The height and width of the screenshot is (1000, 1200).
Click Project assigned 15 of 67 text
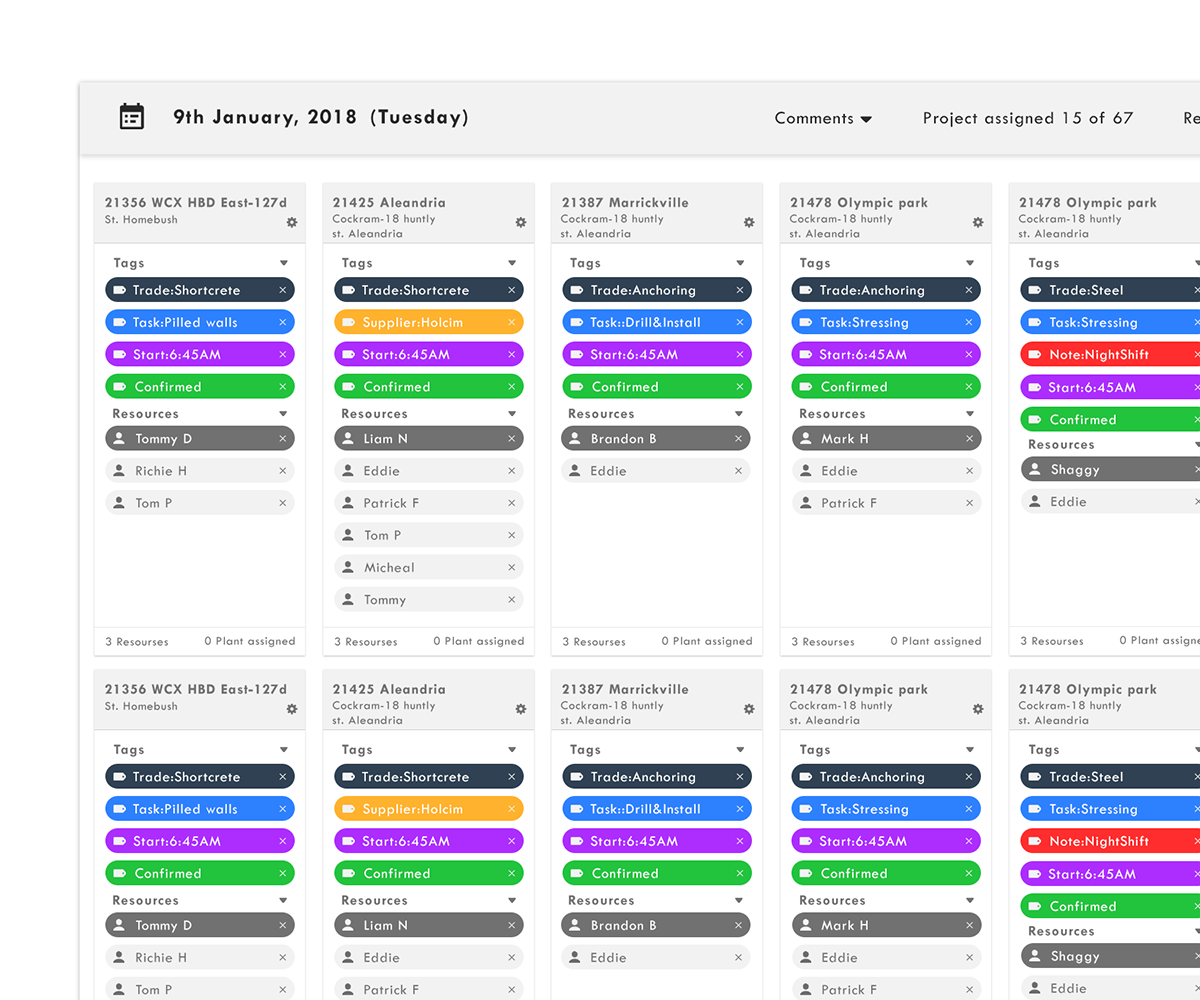coord(1028,118)
